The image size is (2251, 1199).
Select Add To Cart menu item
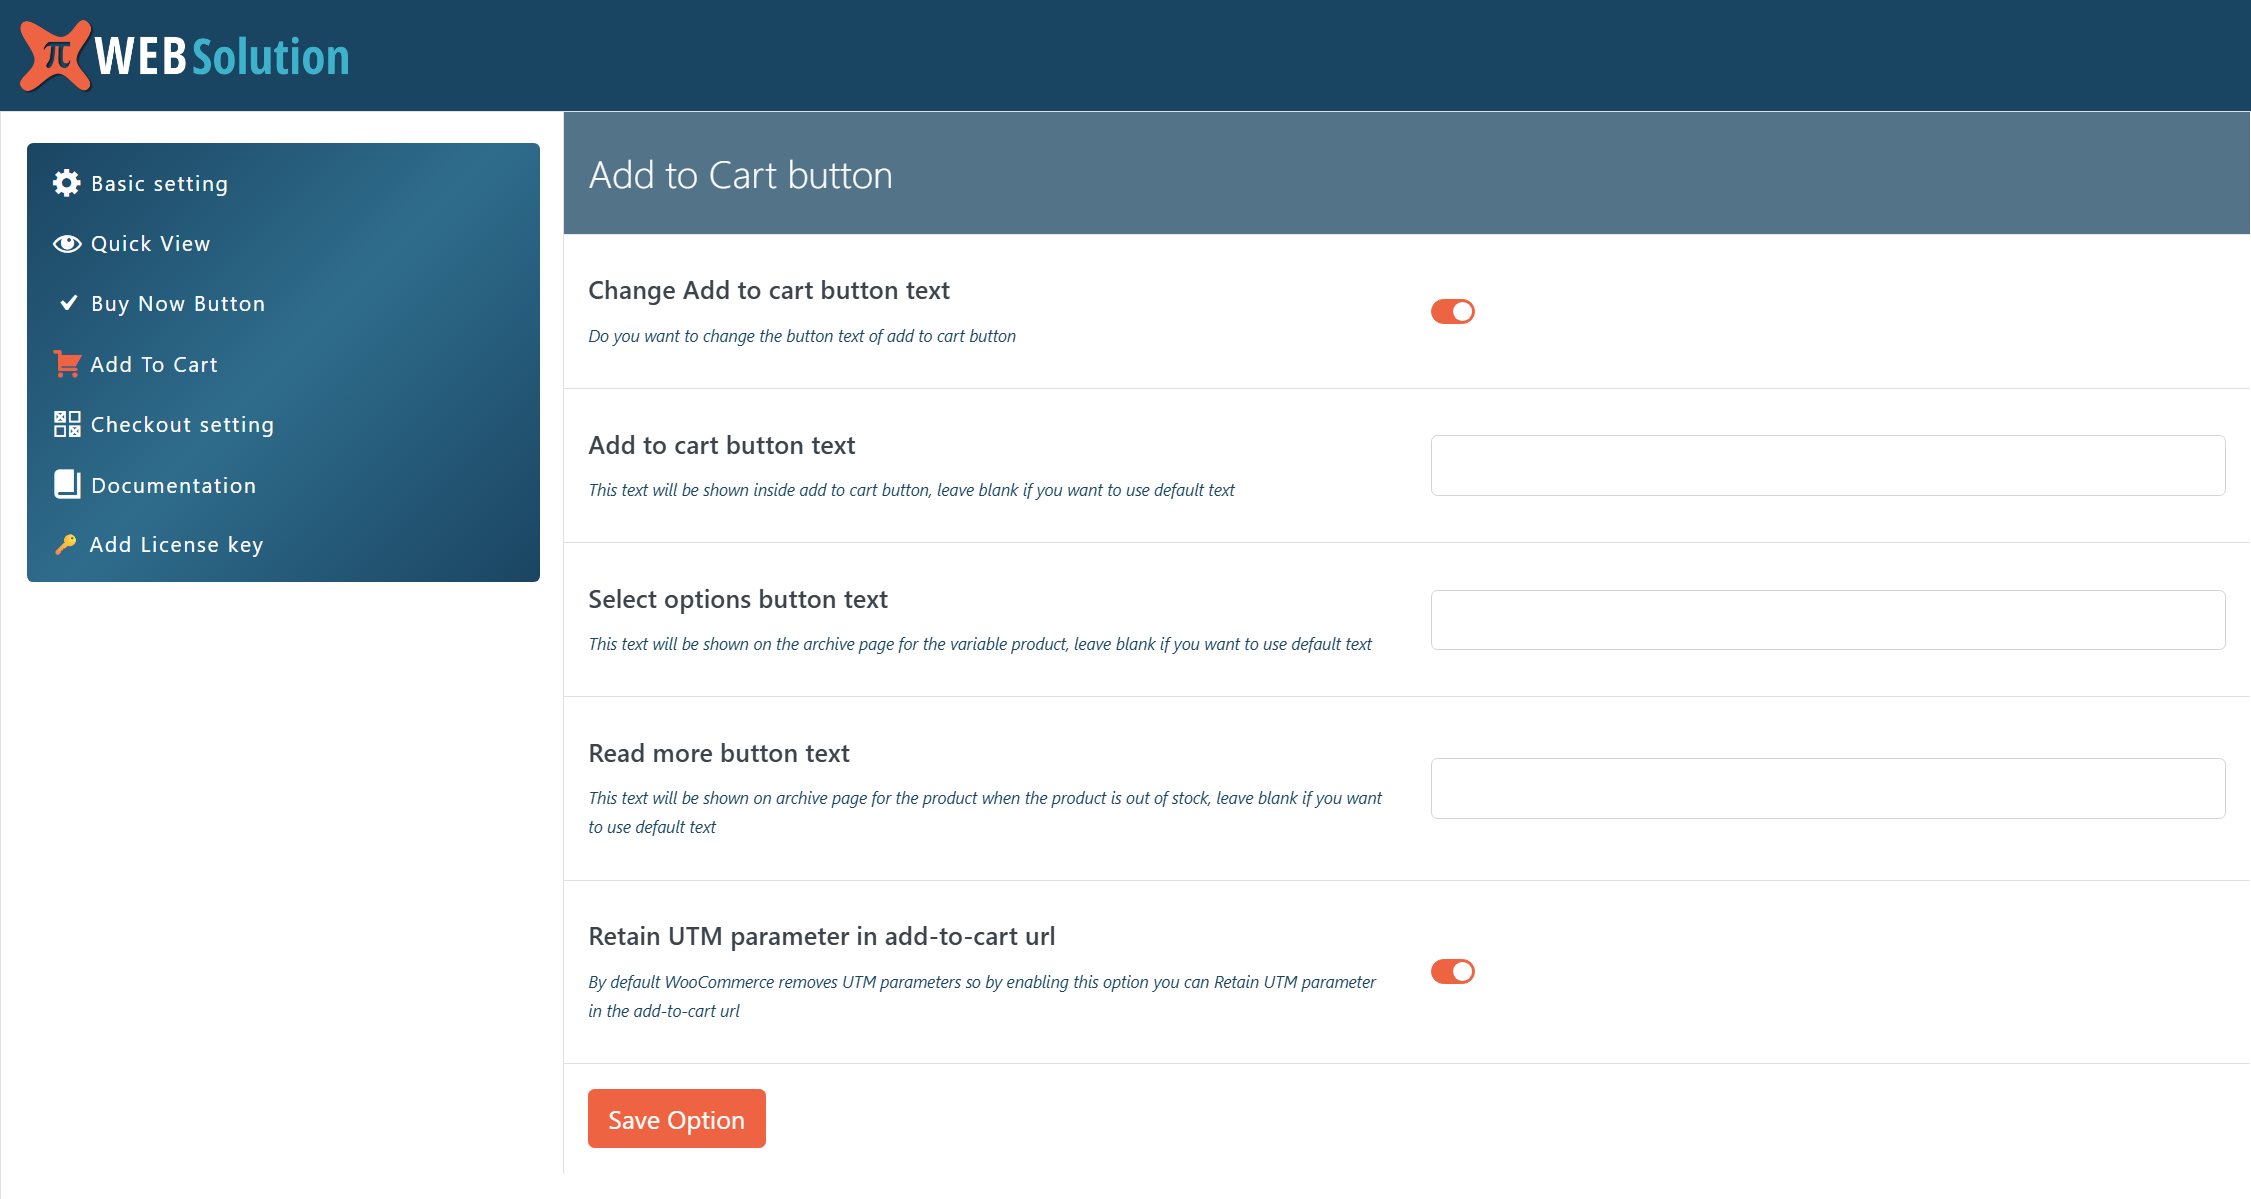[x=154, y=365]
